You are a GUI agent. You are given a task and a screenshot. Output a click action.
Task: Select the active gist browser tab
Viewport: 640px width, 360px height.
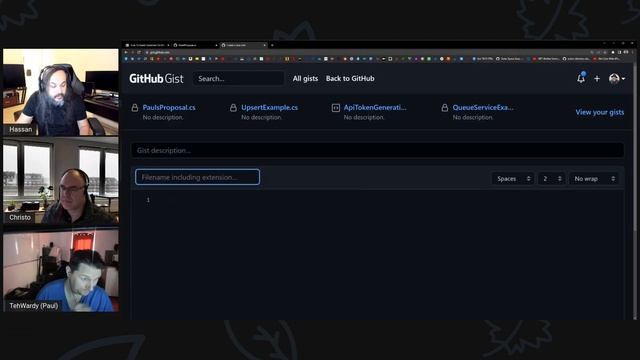tap(244, 45)
